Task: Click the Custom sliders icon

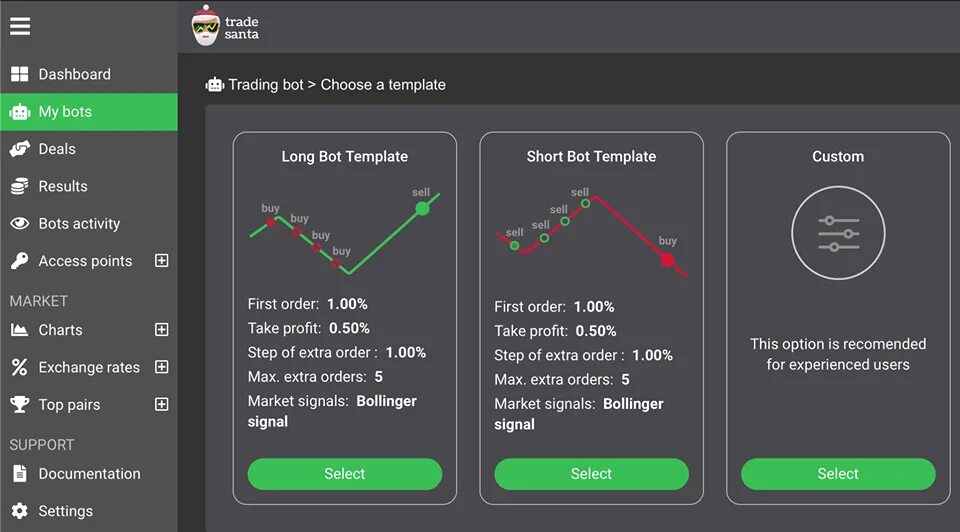Action: 838,233
